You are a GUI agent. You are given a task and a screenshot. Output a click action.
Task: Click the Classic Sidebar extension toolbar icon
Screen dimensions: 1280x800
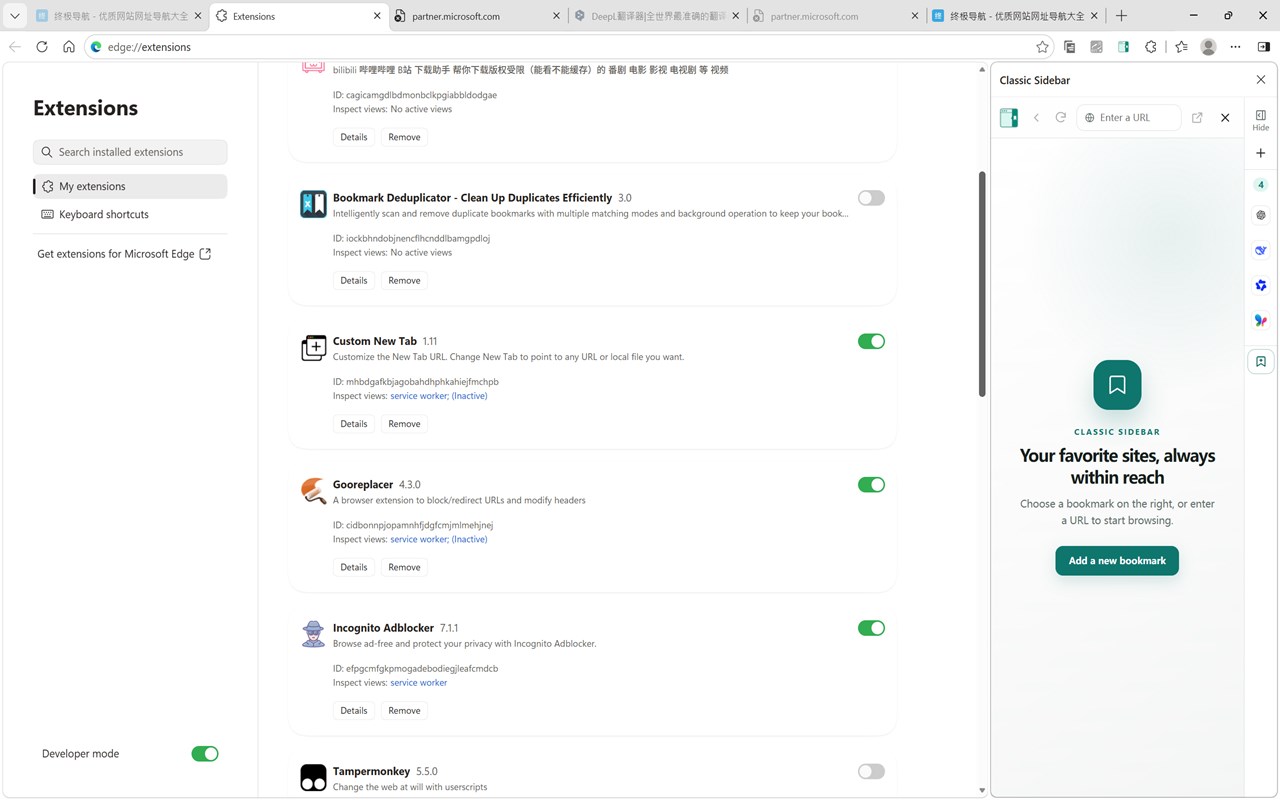pyautogui.click(x=1124, y=47)
